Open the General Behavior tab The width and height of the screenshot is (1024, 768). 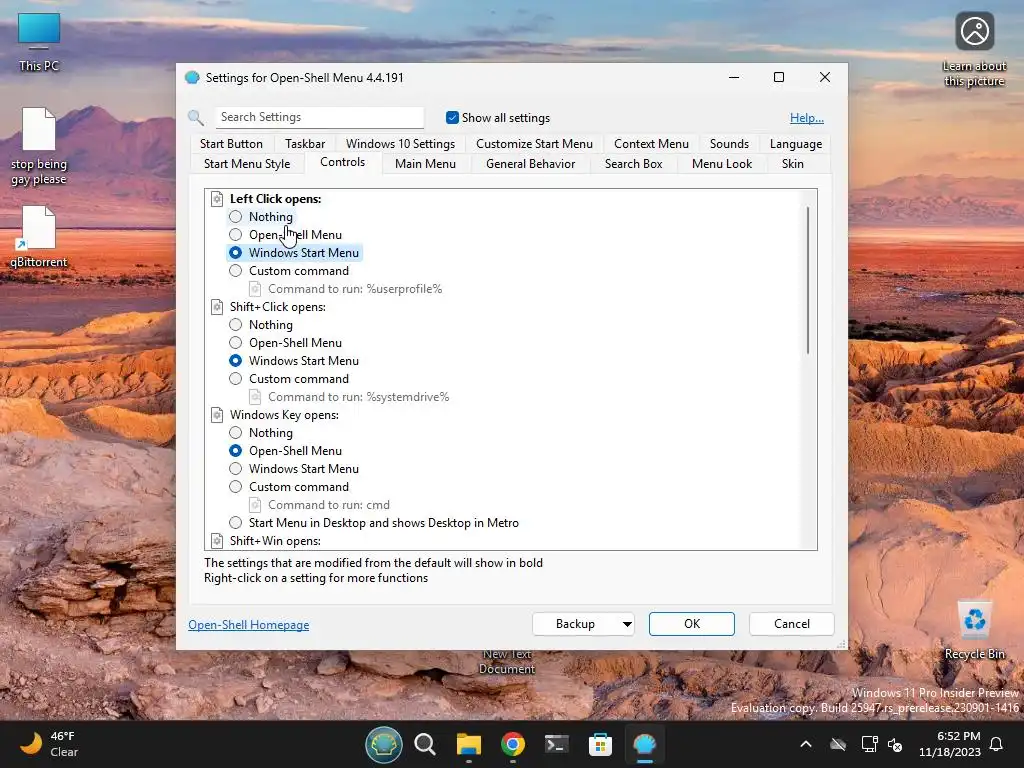click(x=530, y=164)
